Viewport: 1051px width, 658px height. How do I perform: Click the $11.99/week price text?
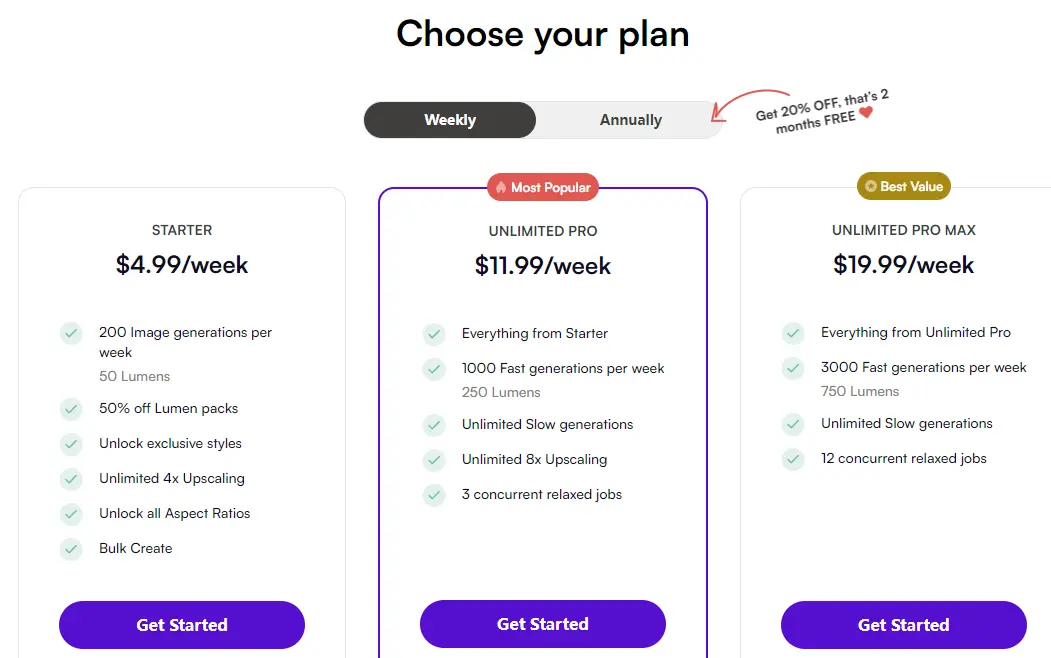(x=543, y=266)
